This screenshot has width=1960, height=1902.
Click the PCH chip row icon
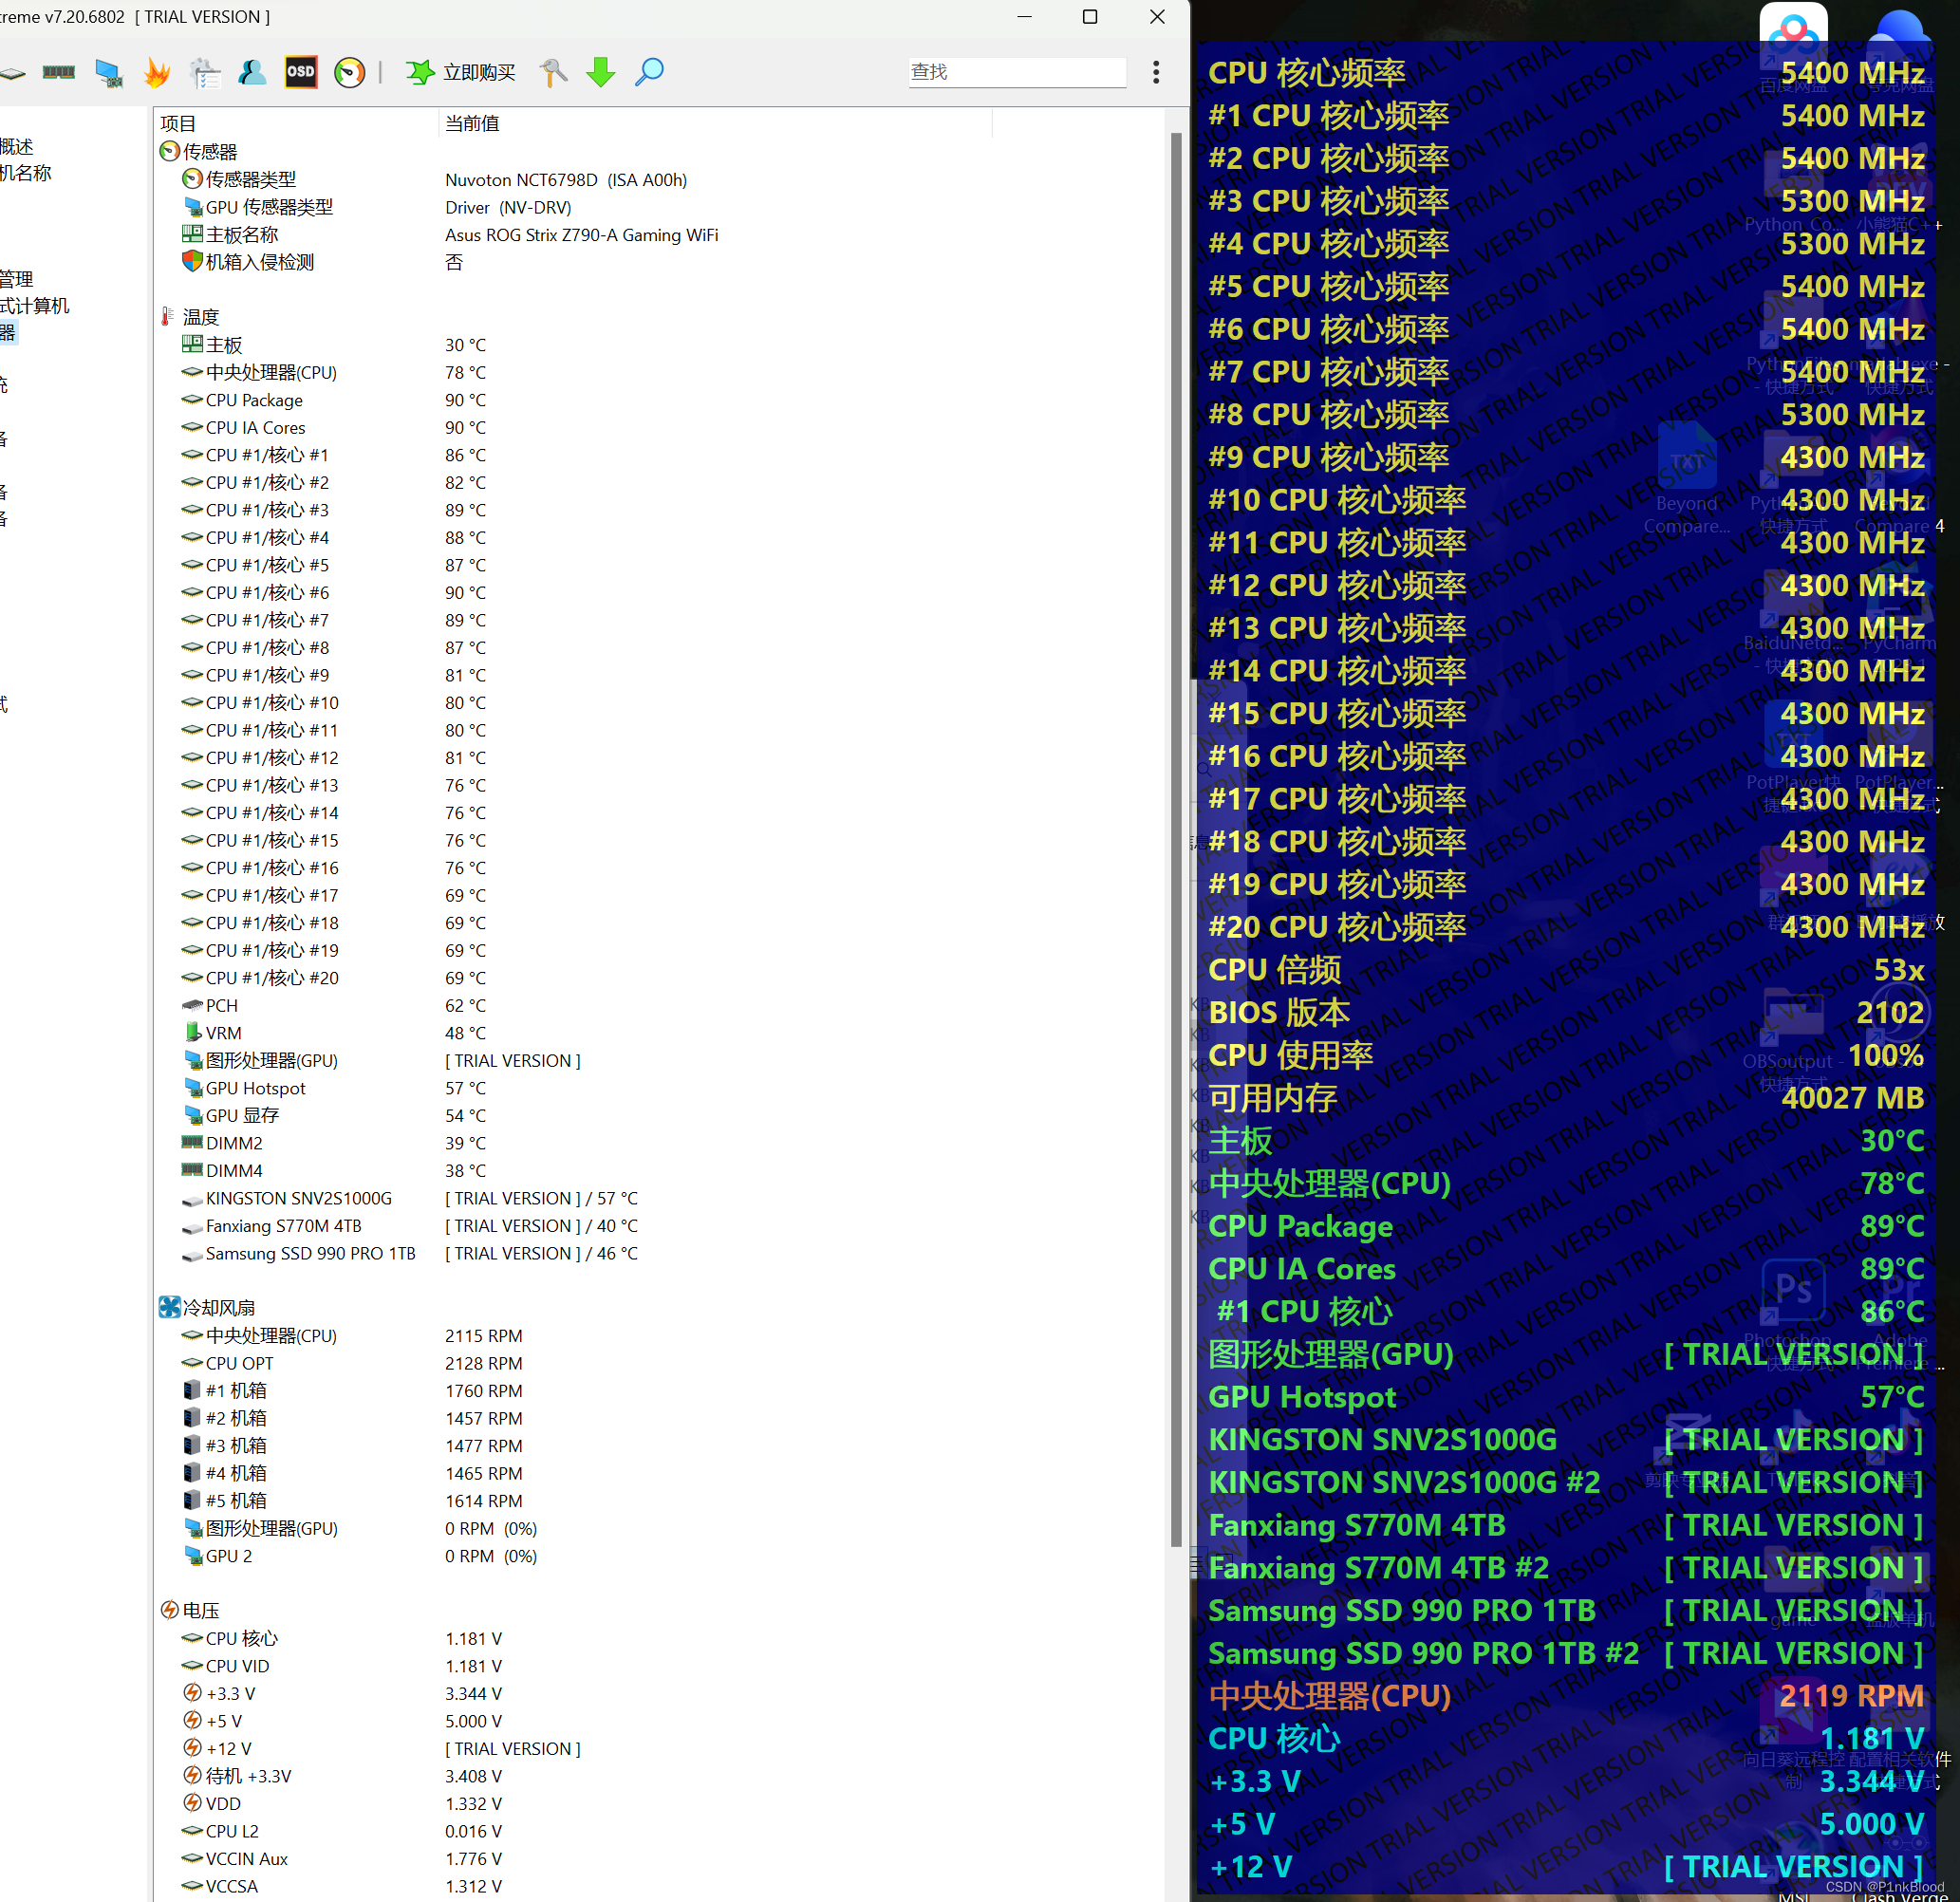pyautogui.click(x=192, y=1005)
